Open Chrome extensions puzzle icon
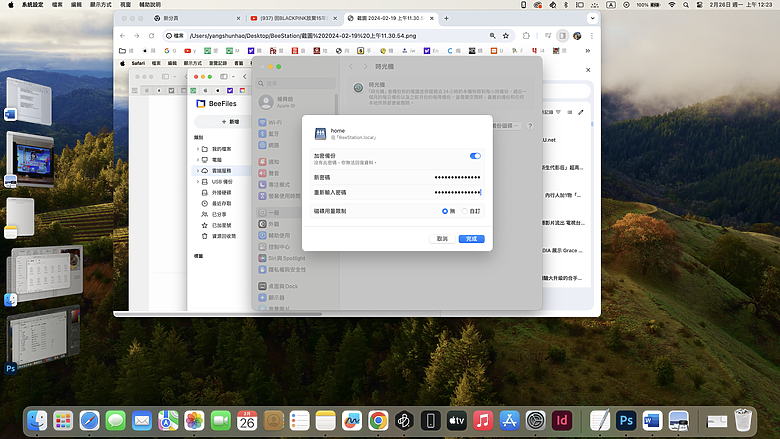This screenshot has width=780, height=439. 526,36
